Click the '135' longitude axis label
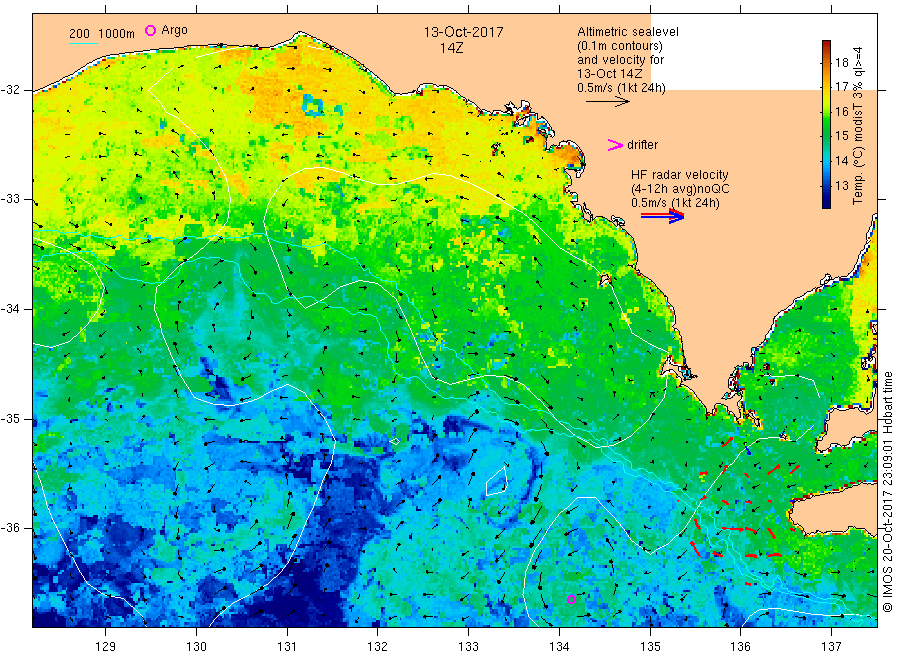 (x=650, y=647)
